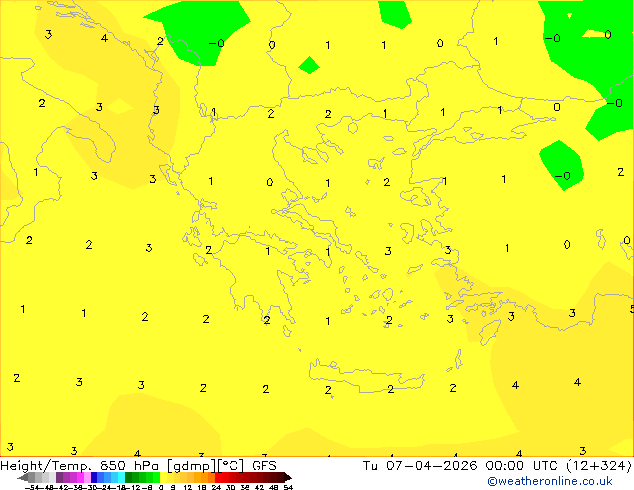Image resolution: width=634 pixels, height=490 pixels.
Task: Select the dark blue legend swatch
Action: (x=94, y=477)
